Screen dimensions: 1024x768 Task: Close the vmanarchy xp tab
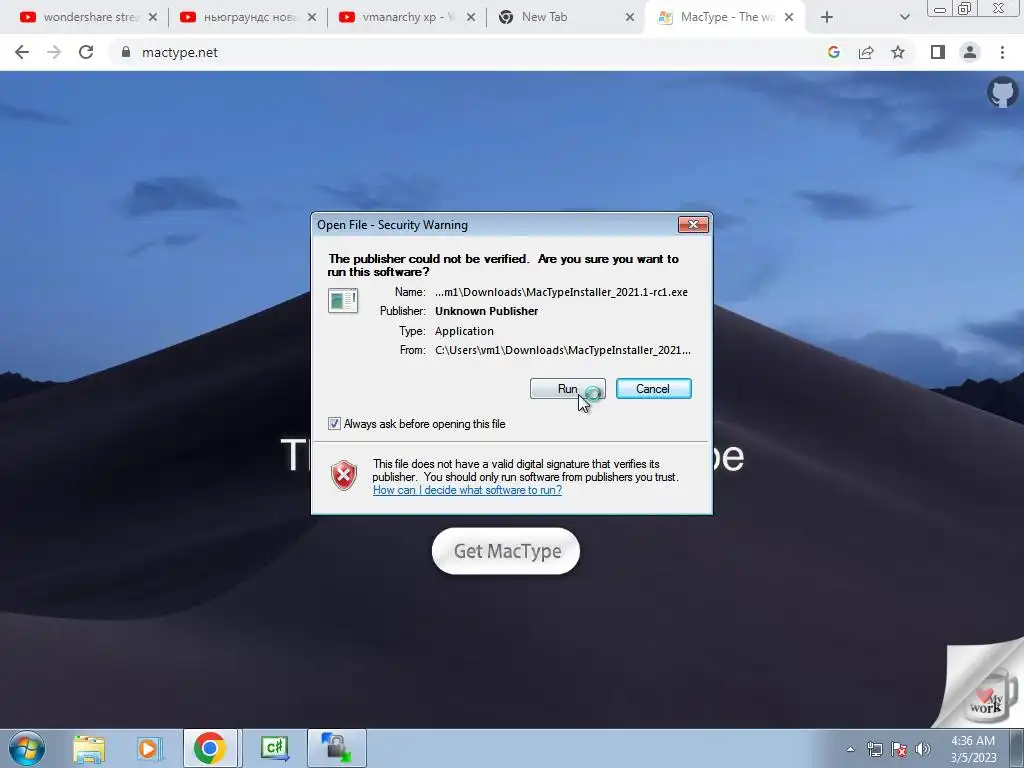coord(471,18)
